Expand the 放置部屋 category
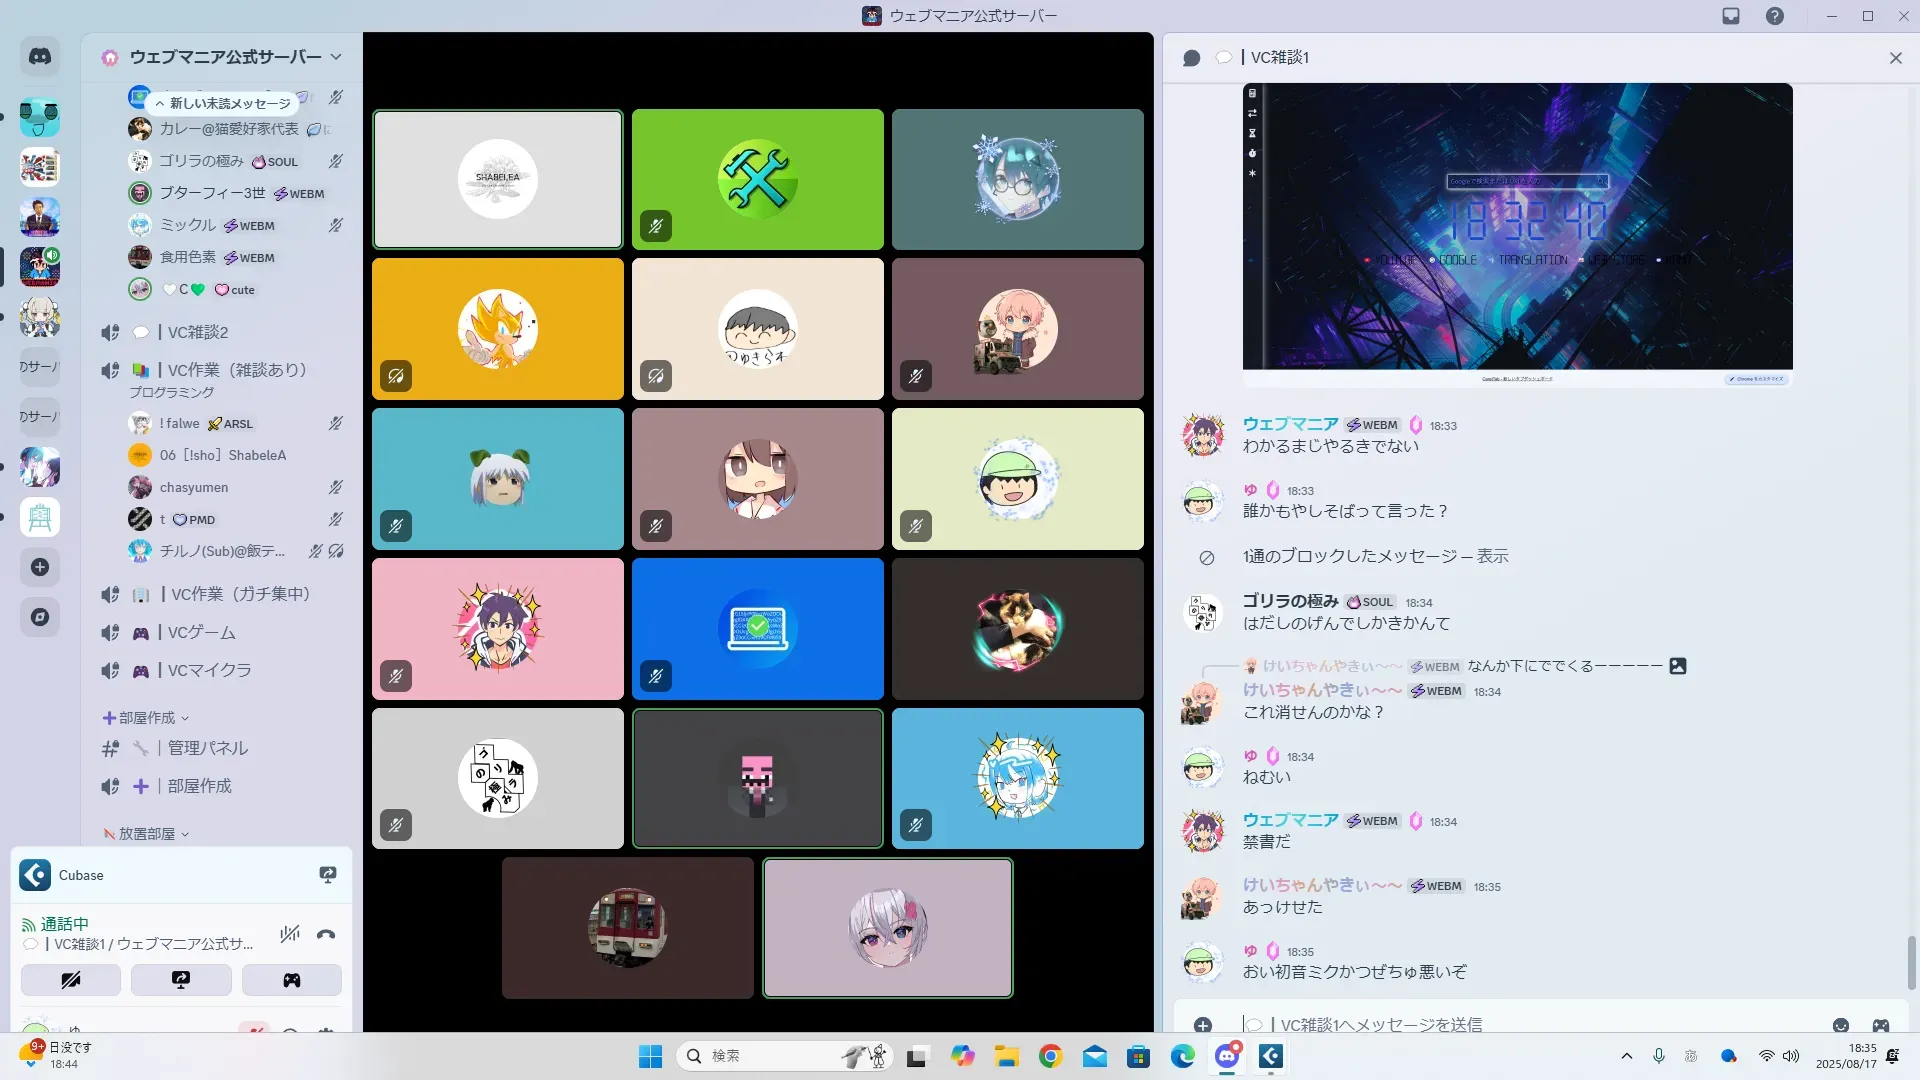 coord(146,834)
